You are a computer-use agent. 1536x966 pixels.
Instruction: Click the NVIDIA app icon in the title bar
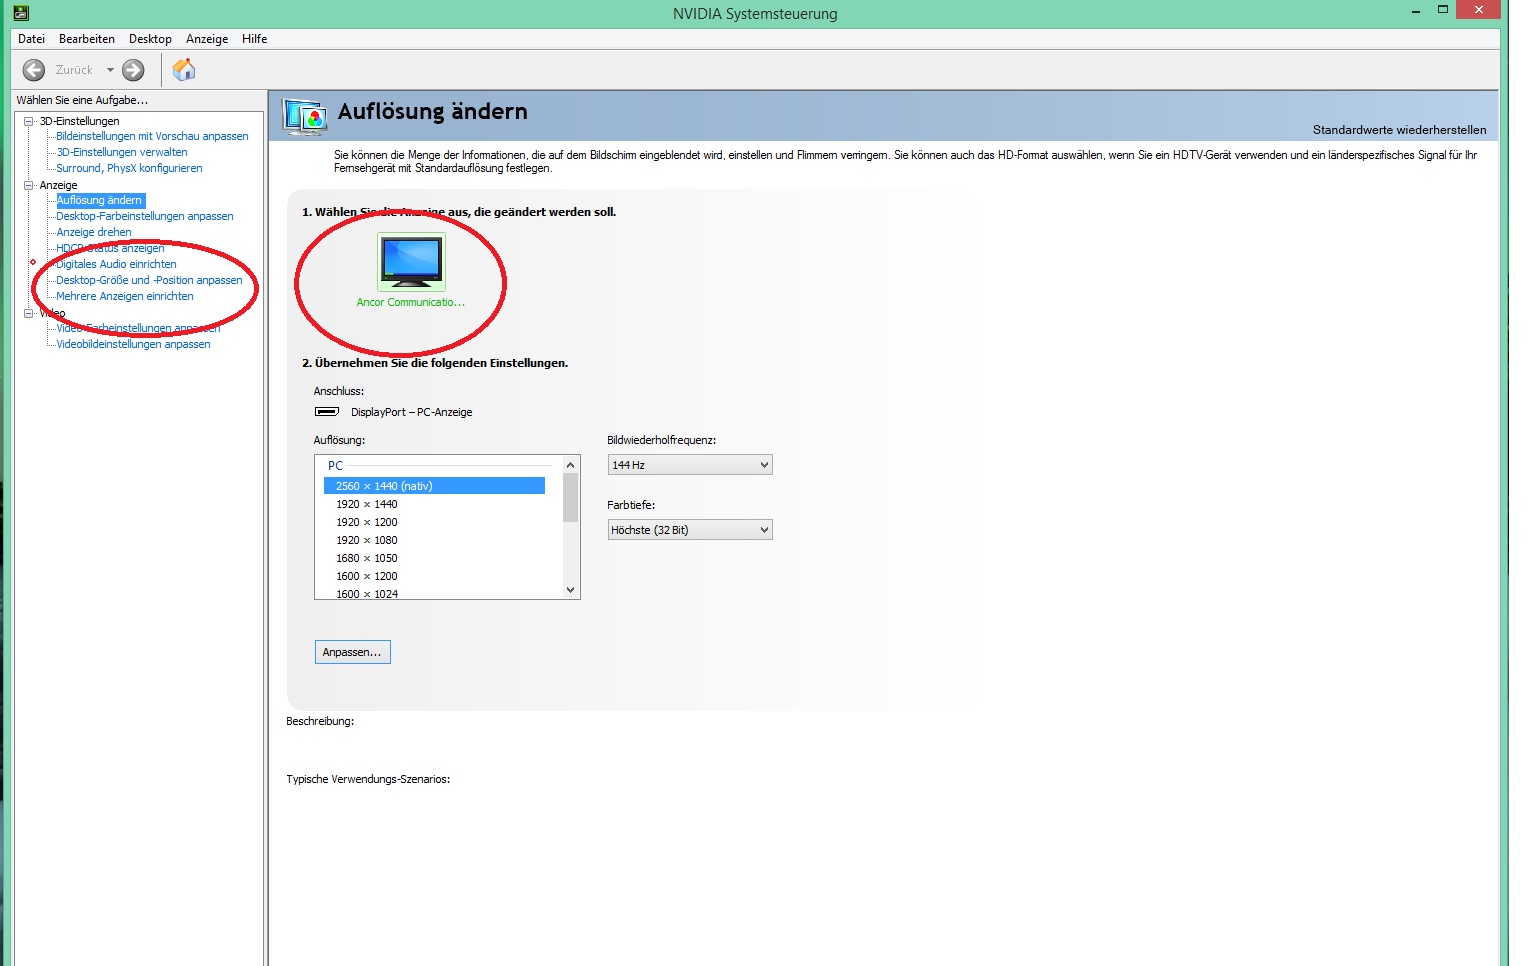pos(20,13)
